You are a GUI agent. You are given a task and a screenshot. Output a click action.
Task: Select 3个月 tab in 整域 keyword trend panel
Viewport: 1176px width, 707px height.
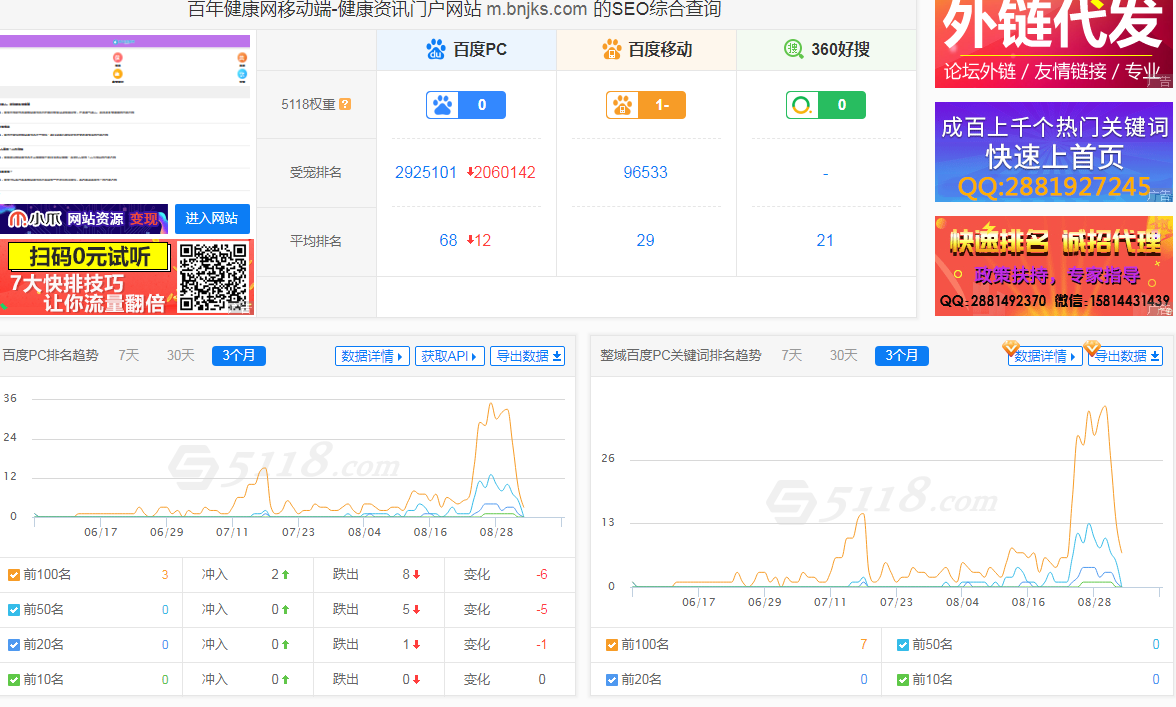click(x=902, y=355)
